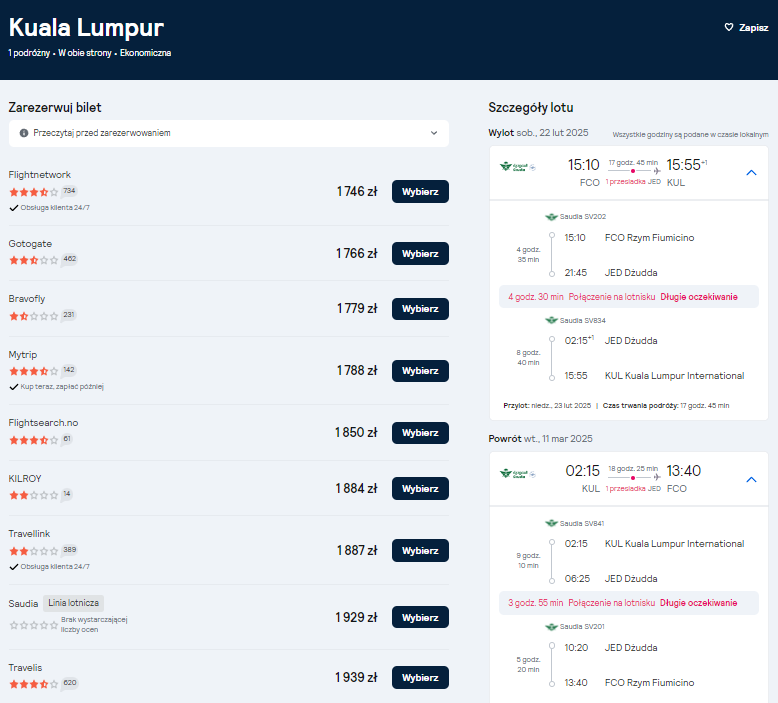This screenshot has height=703, width=778.
Task: Collapse the return flight details chevron
Action: pyautogui.click(x=751, y=479)
